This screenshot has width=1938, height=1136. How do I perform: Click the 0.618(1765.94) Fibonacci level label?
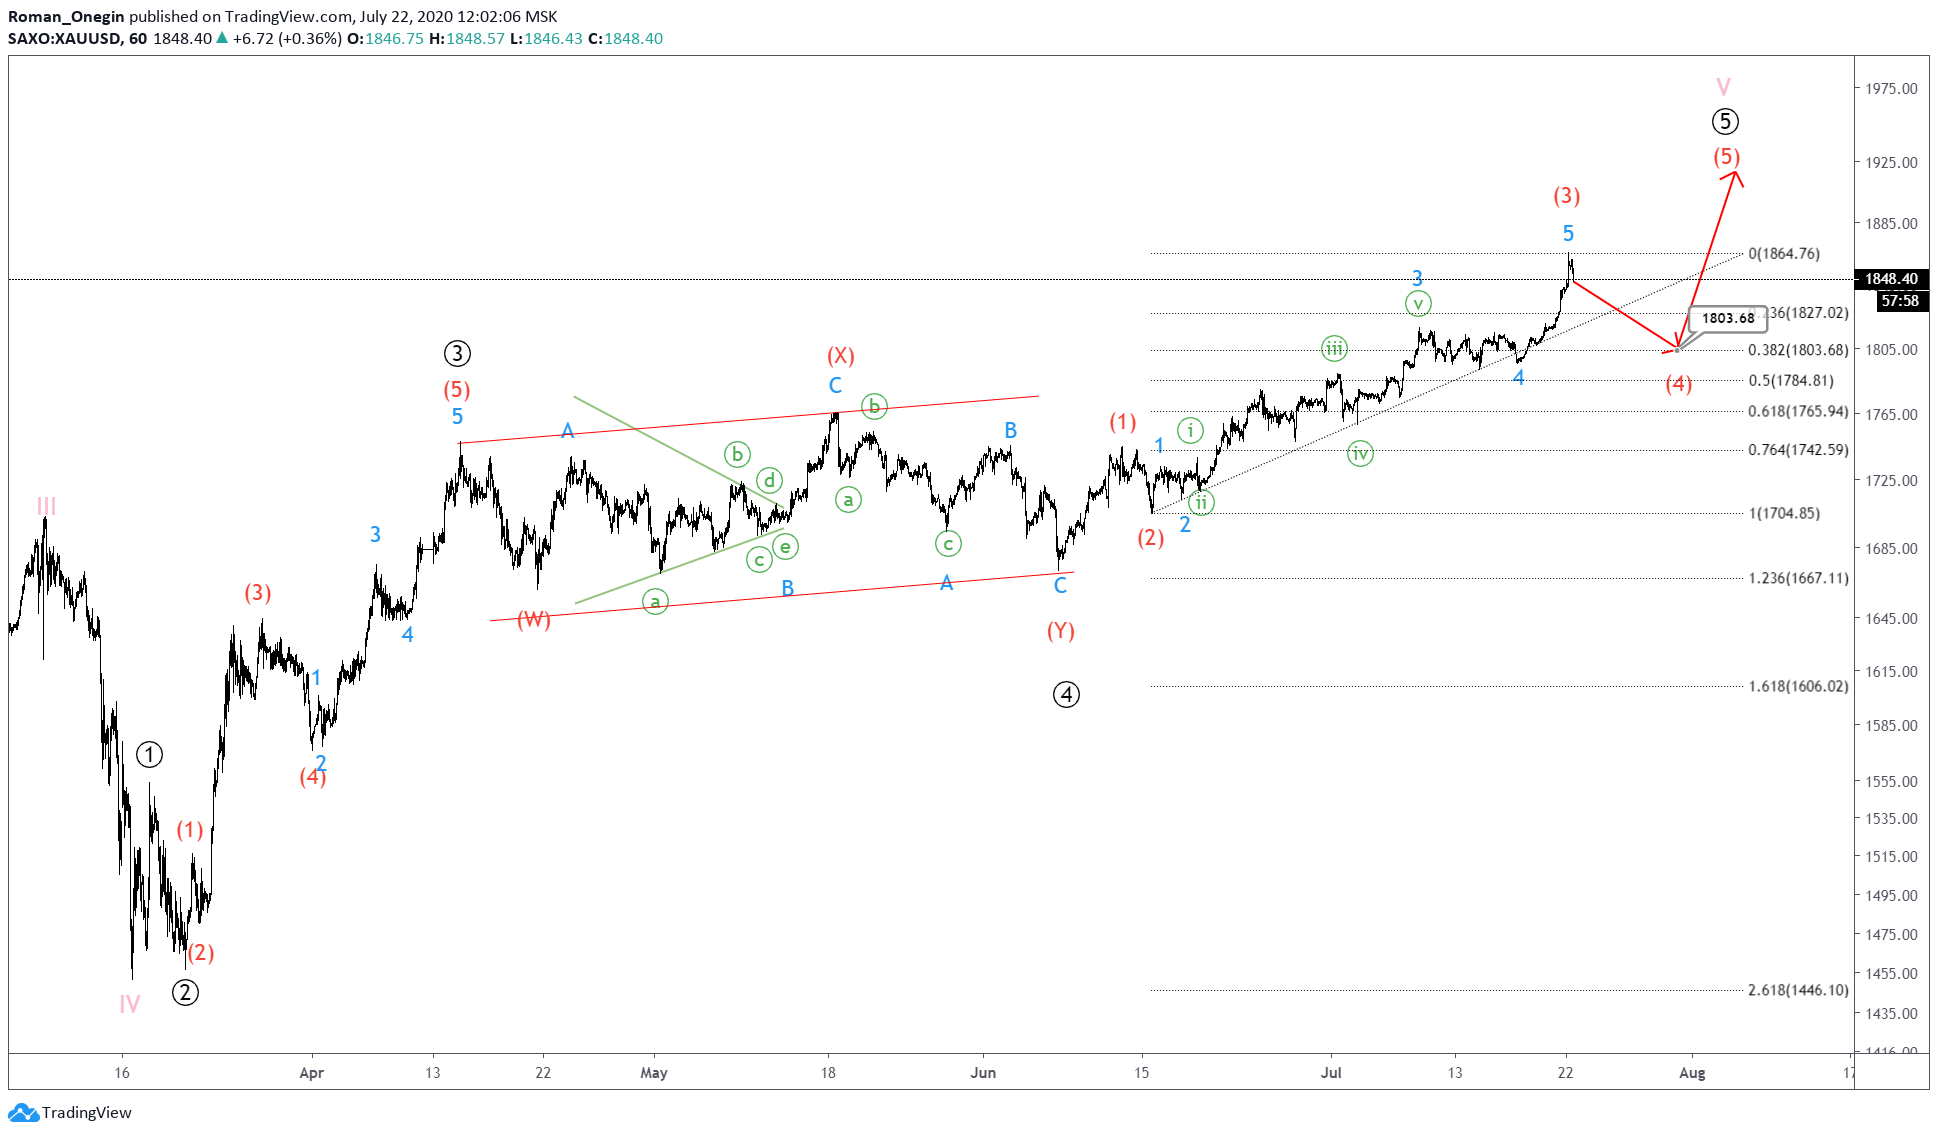[x=1797, y=411]
